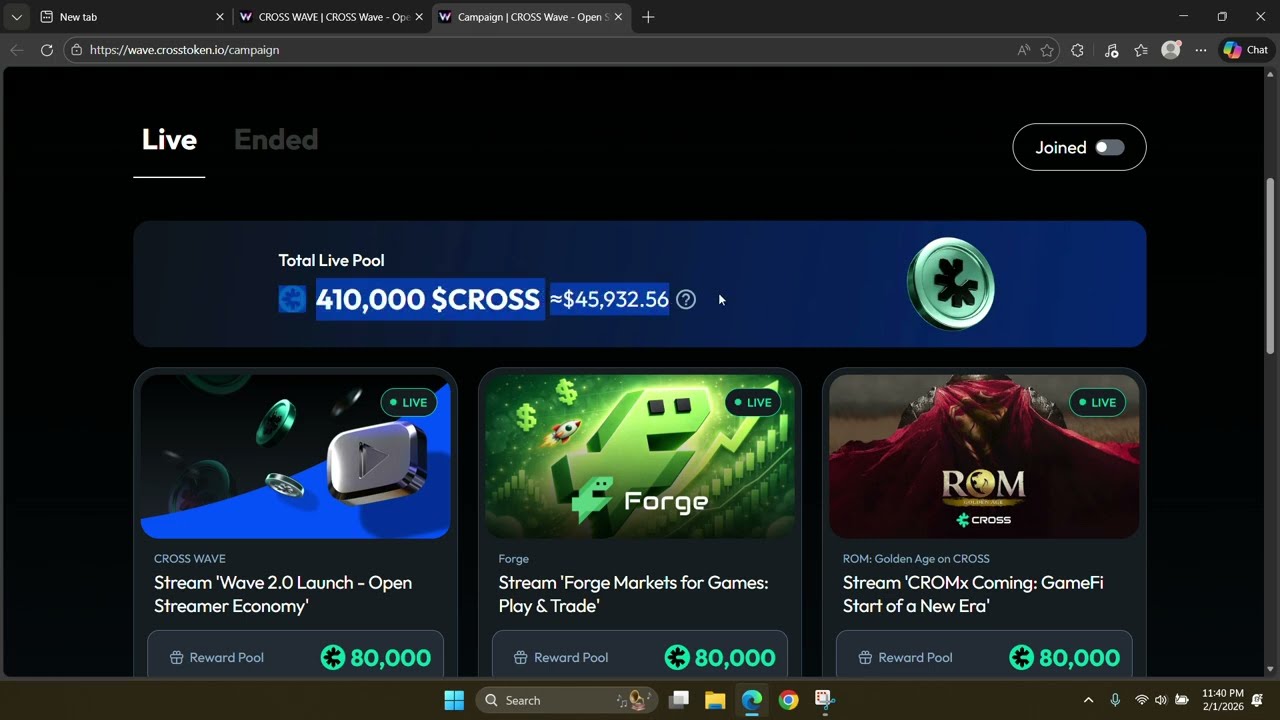Click Reward Pool gift icon on CROSS WAVE card
The width and height of the screenshot is (1280, 720).
(176, 658)
